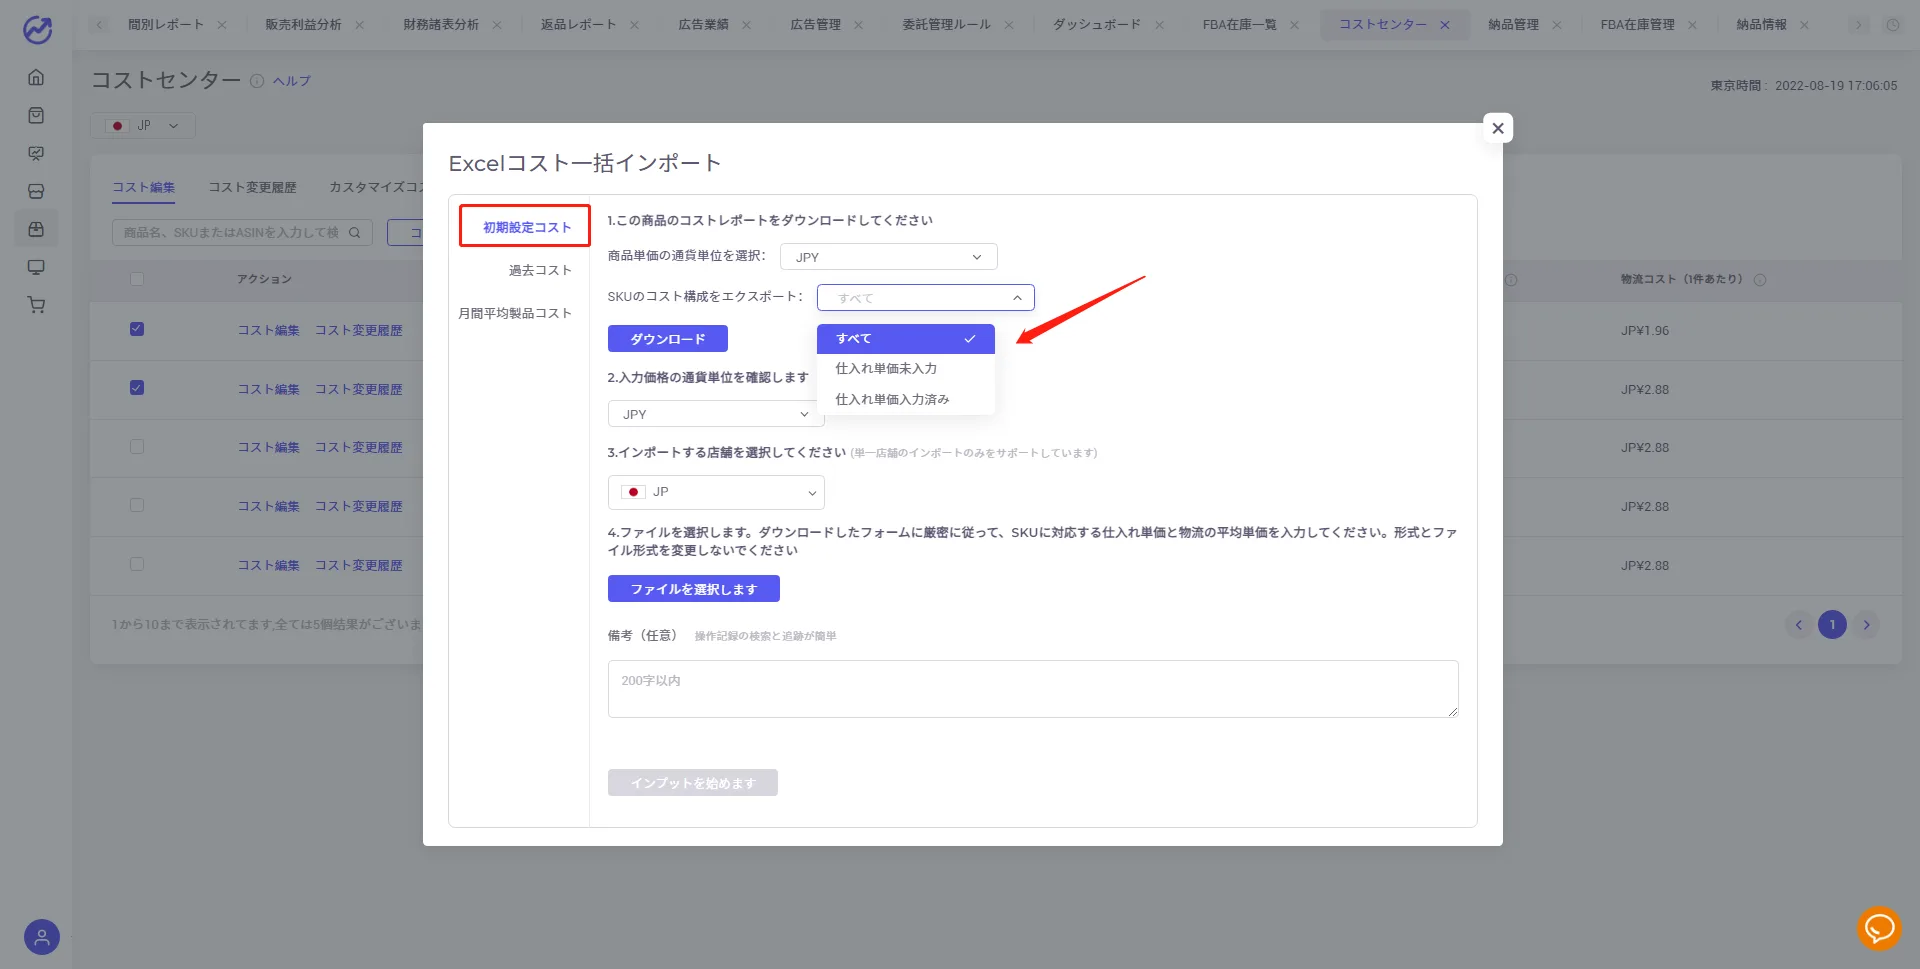This screenshot has height=969, width=1920.
Task: Uncheck the JP¥1.96 row checkbox
Action: (137, 329)
